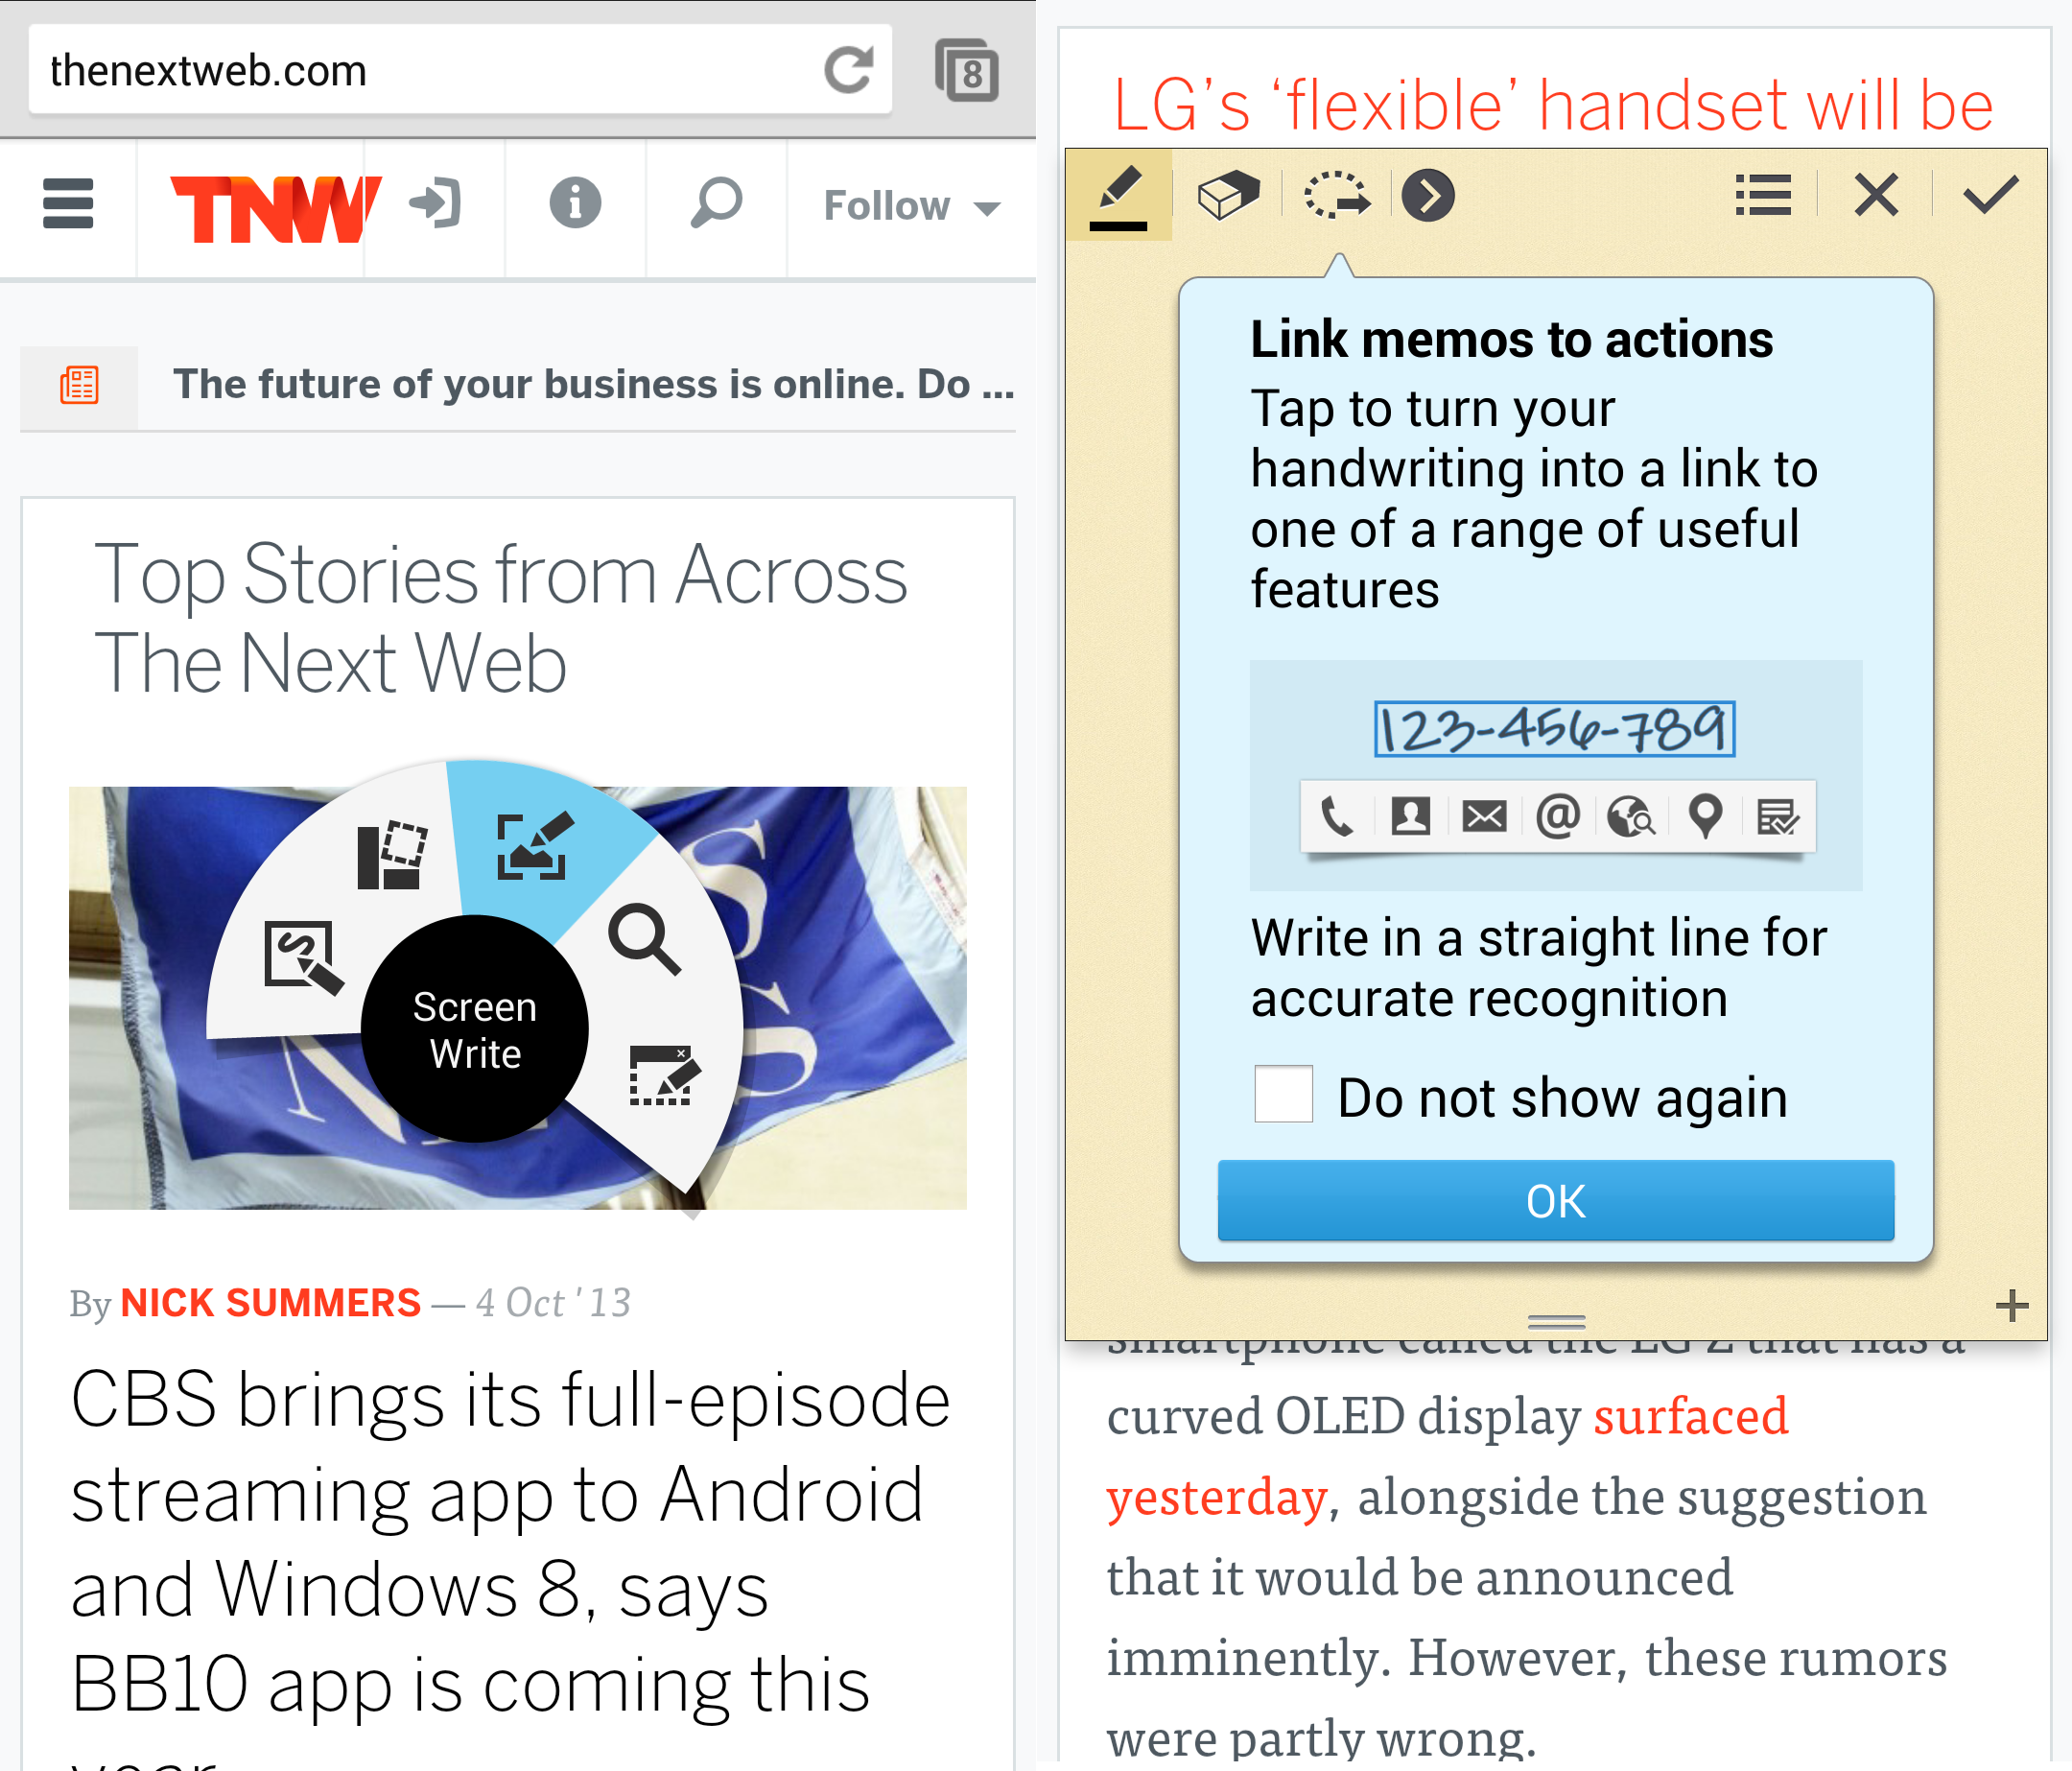Click the address bar showing thenextweb.com

(420, 70)
